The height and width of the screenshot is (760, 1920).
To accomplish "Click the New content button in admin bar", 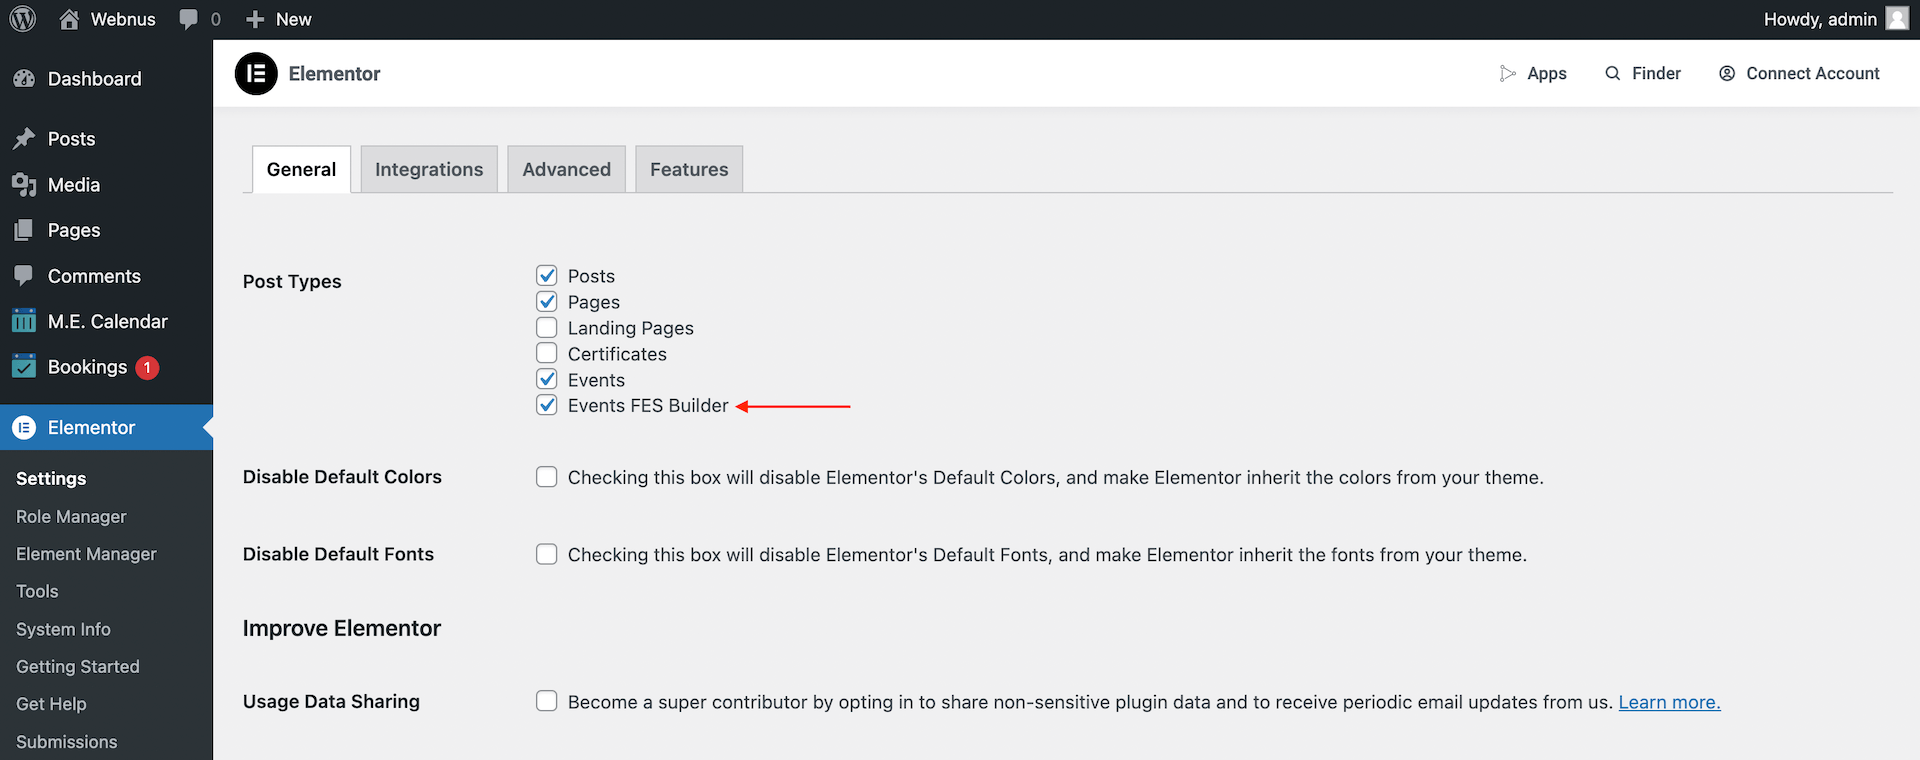I will [279, 19].
